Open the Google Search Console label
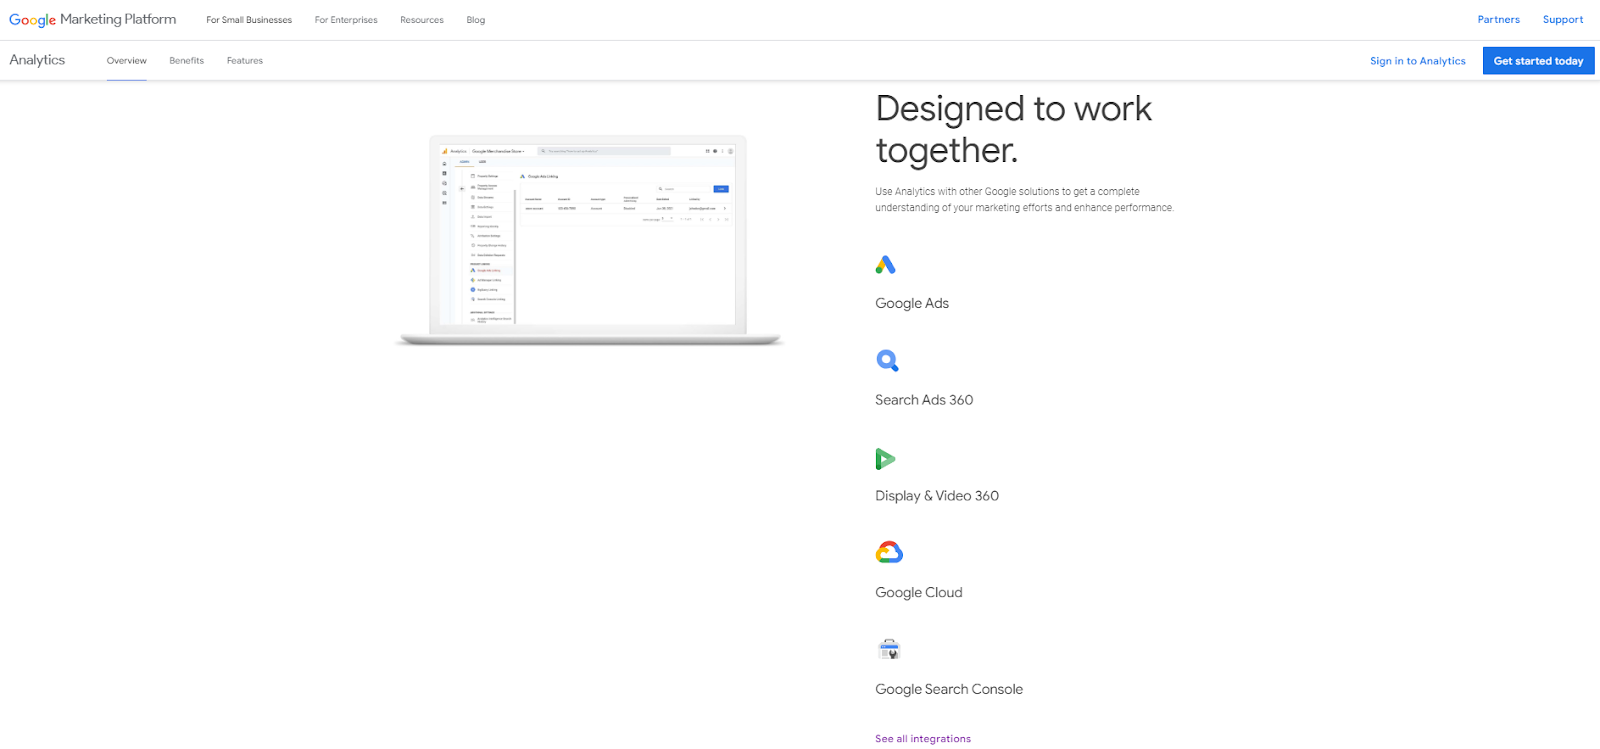The image size is (1600, 749). tap(949, 689)
